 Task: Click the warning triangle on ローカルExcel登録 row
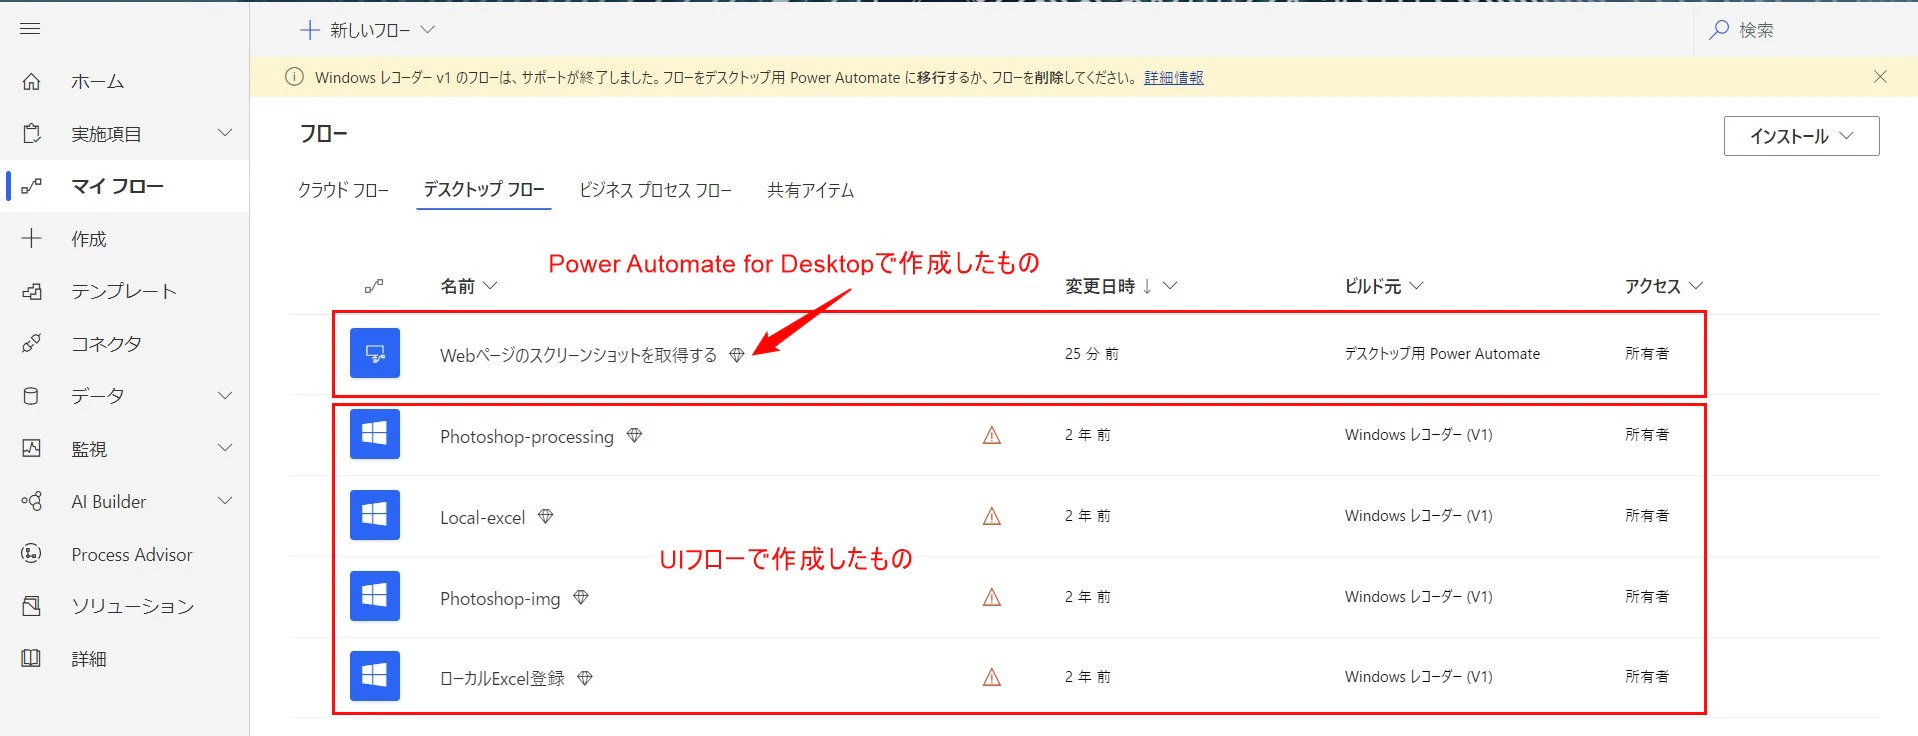pos(992,677)
